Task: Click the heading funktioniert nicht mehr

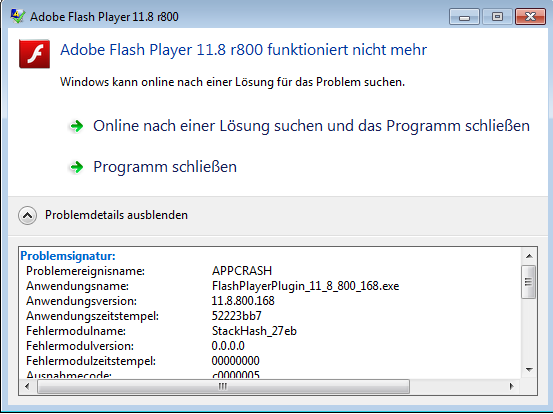Action: click(243, 49)
